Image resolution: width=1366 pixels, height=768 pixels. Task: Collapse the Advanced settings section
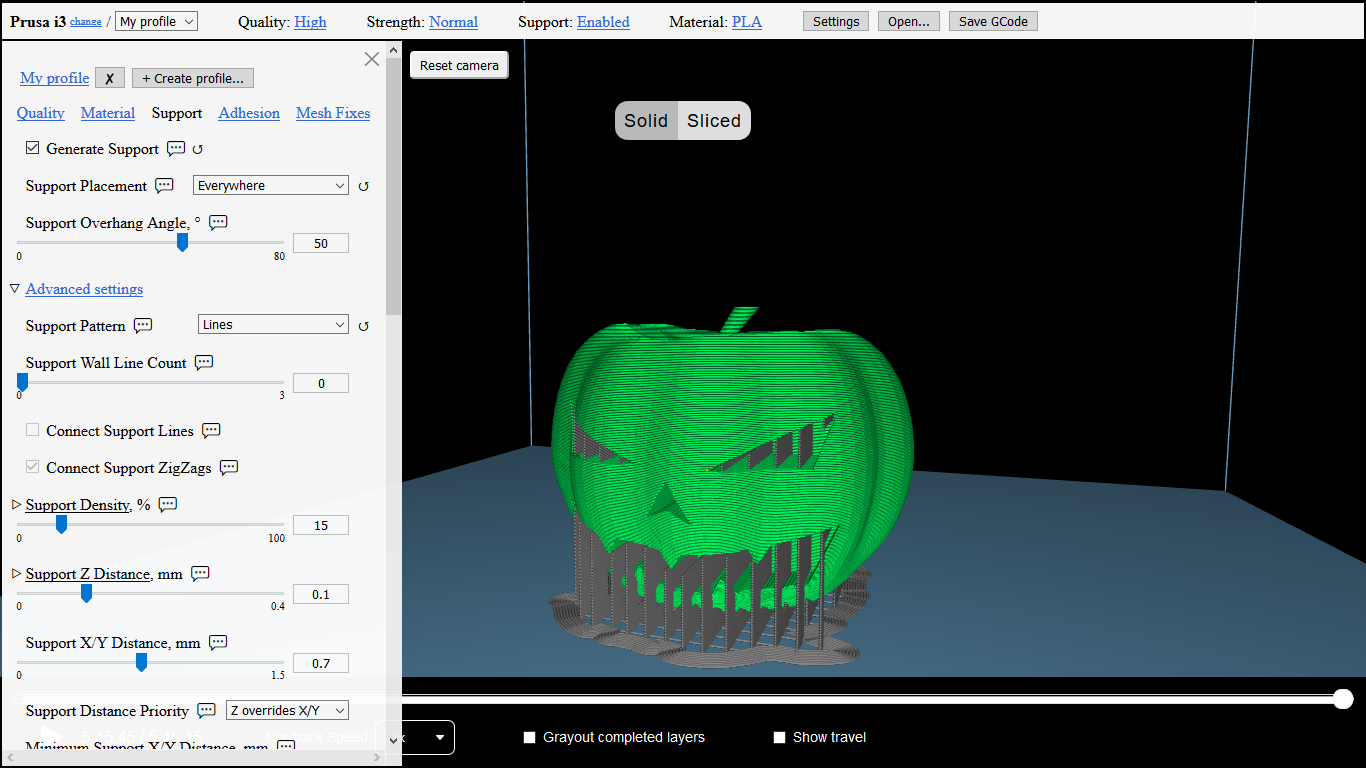[84, 289]
